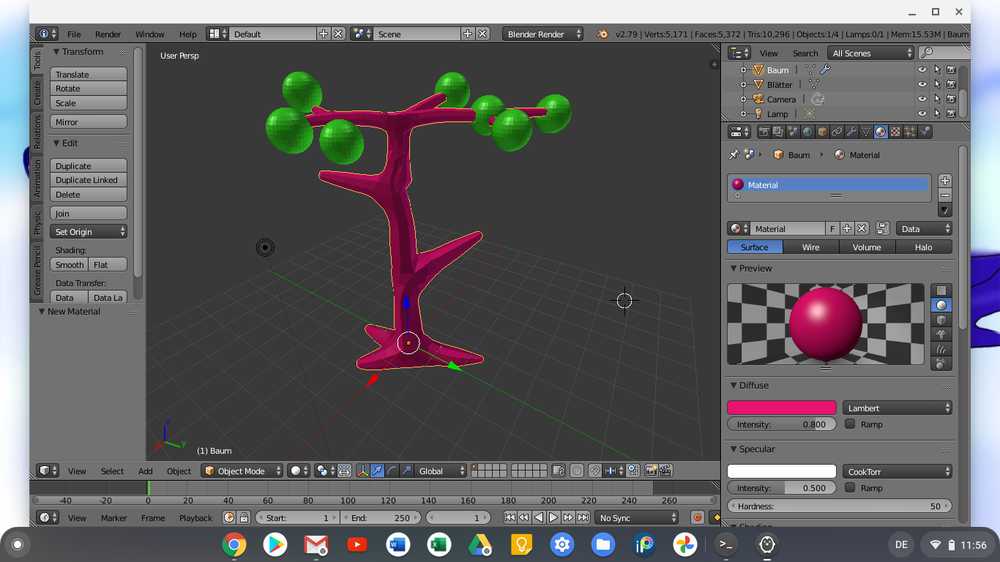The width and height of the screenshot is (1000, 562).
Task: Open the Render menu
Action: (x=108, y=34)
